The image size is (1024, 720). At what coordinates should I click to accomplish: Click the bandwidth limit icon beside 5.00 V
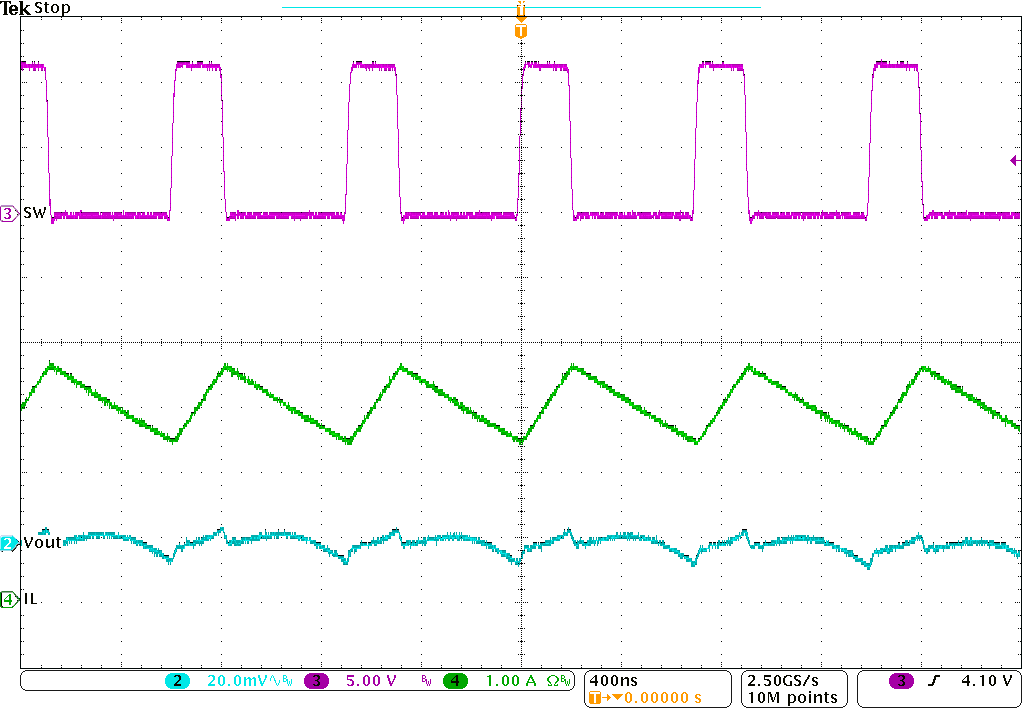point(427,678)
